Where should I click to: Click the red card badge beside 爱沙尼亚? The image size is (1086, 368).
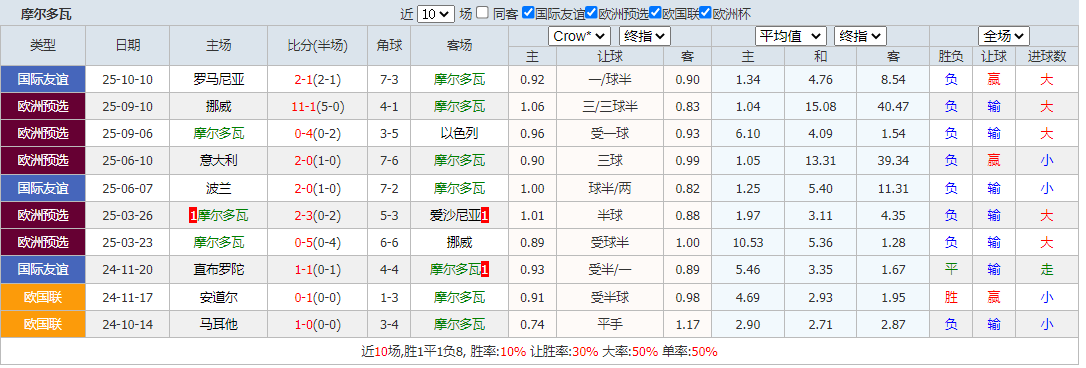[x=485, y=216]
